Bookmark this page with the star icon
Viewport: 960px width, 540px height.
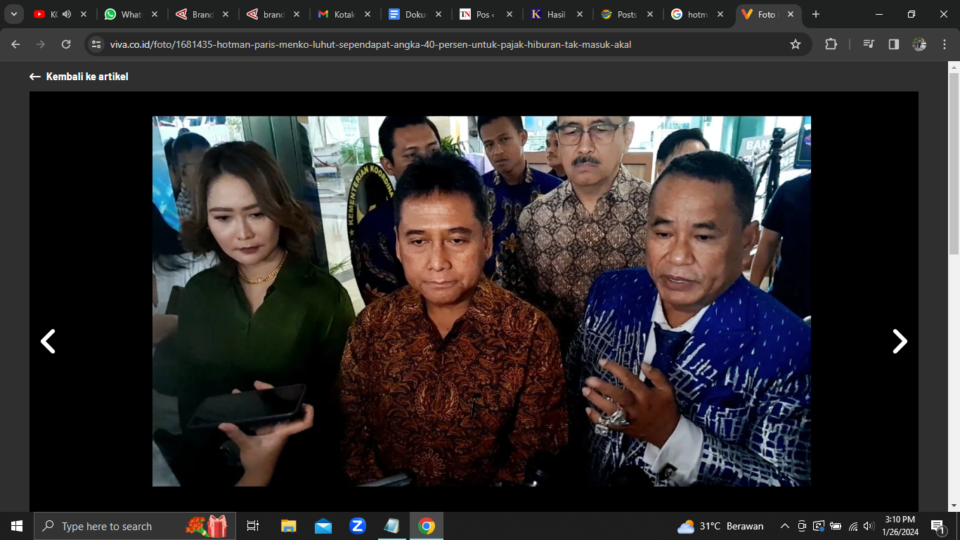tap(795, 44)
